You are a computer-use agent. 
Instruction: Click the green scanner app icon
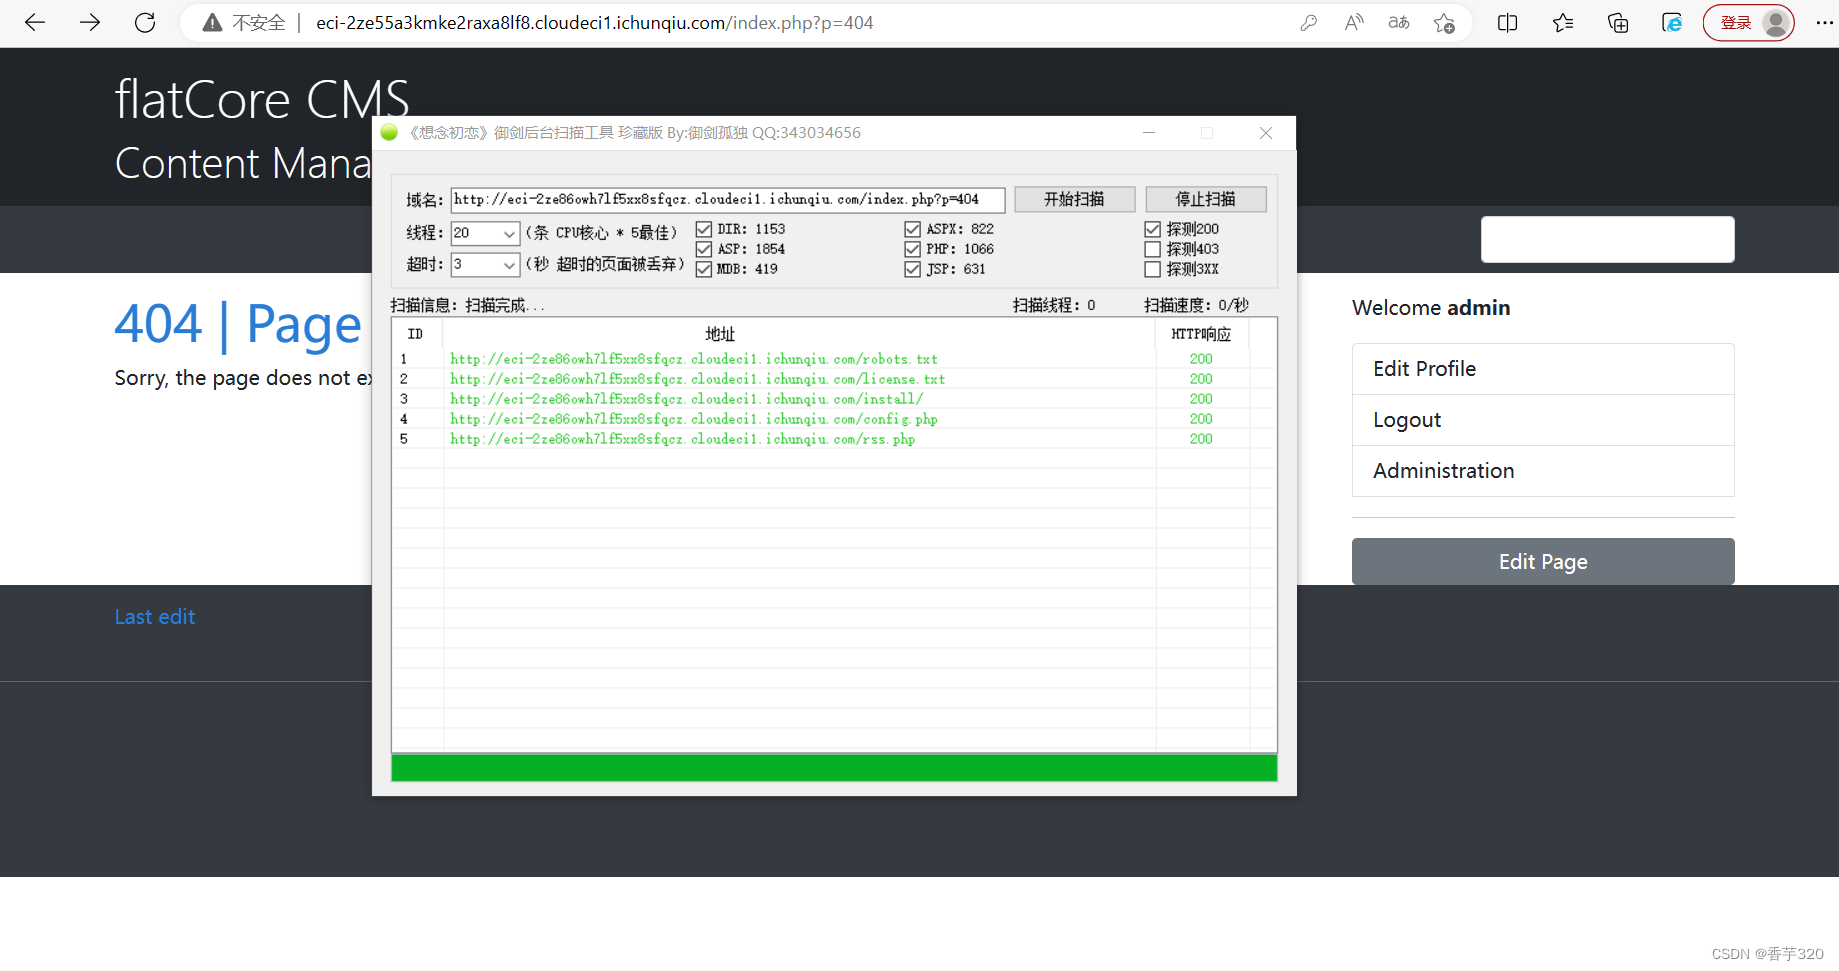[389, 132]
